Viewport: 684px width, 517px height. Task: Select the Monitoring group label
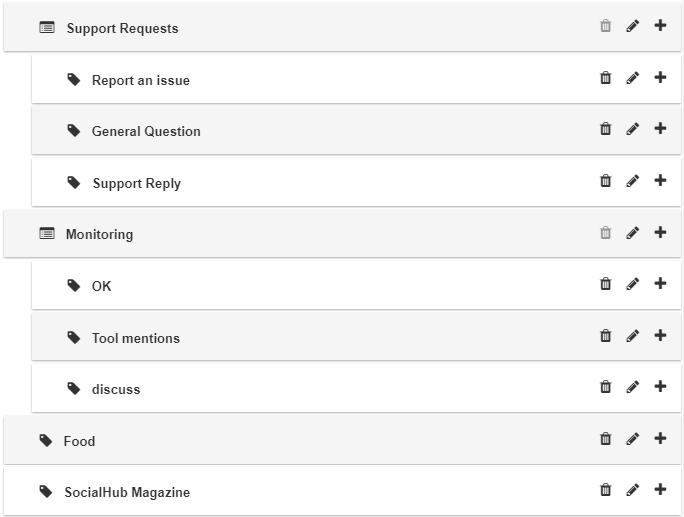coord(99,235)
